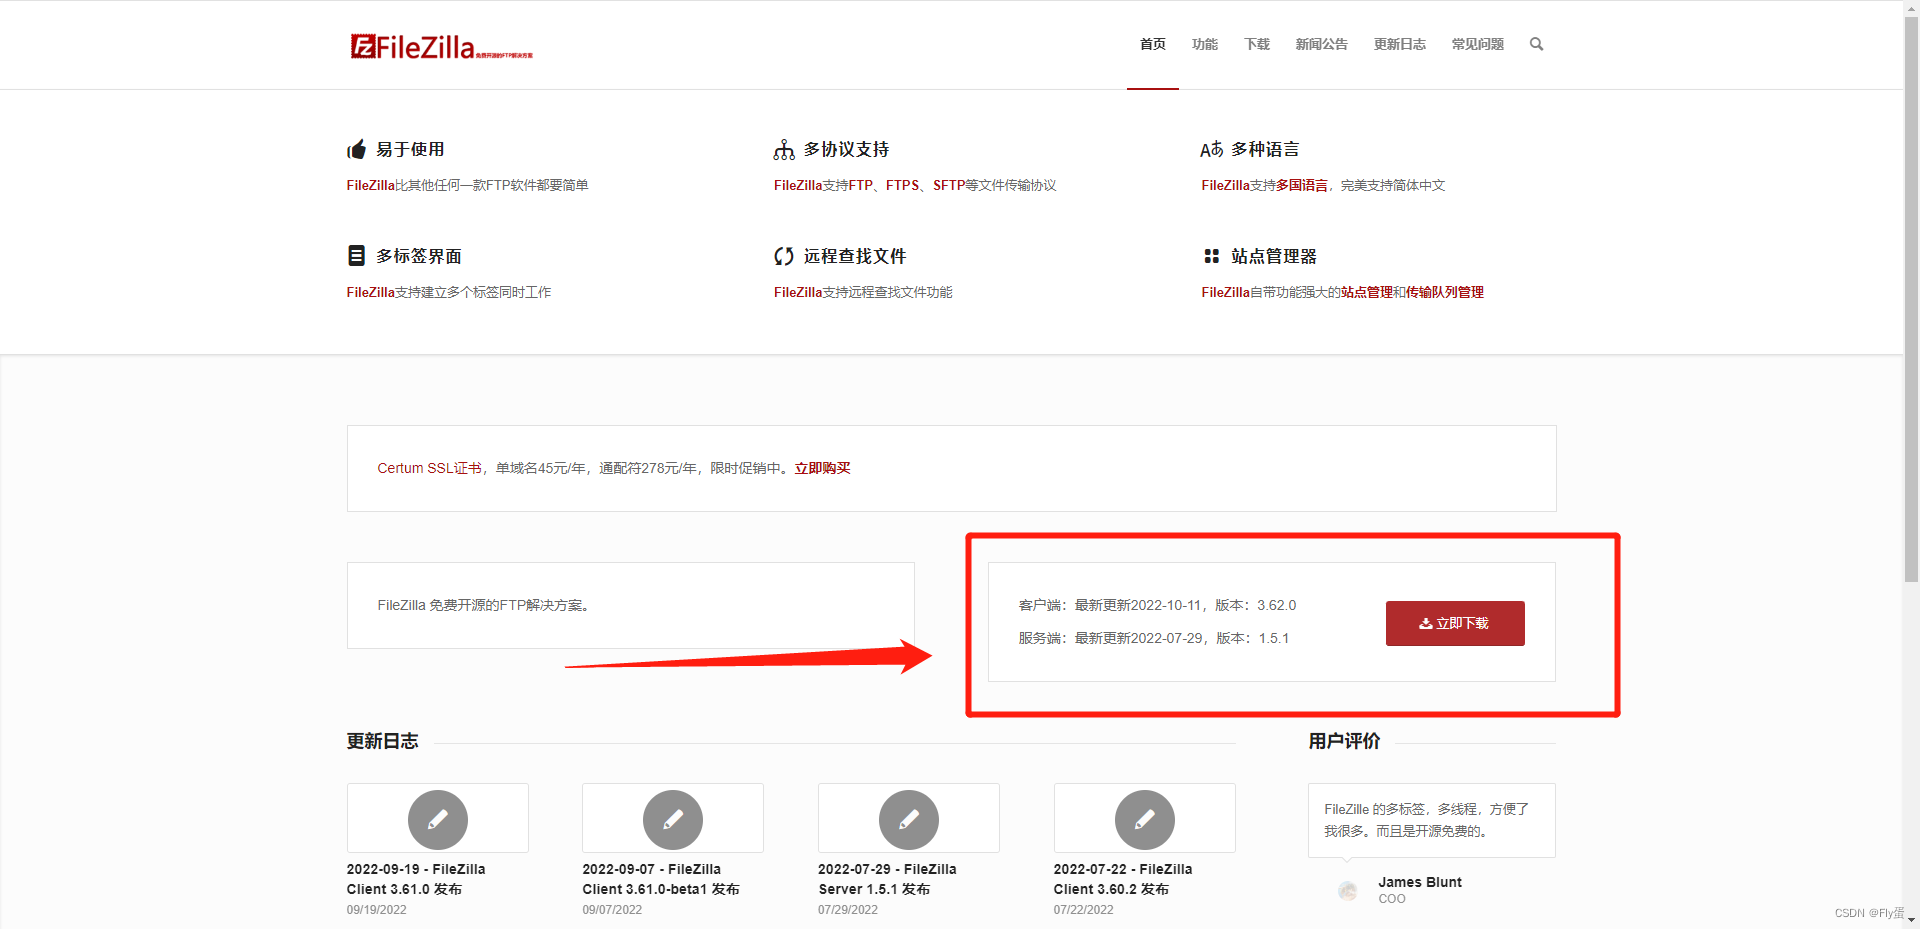This screenshot has width=1920, height=929.
Task: Click the 服务端 version 1.5.1 line
Action: 1153,638
